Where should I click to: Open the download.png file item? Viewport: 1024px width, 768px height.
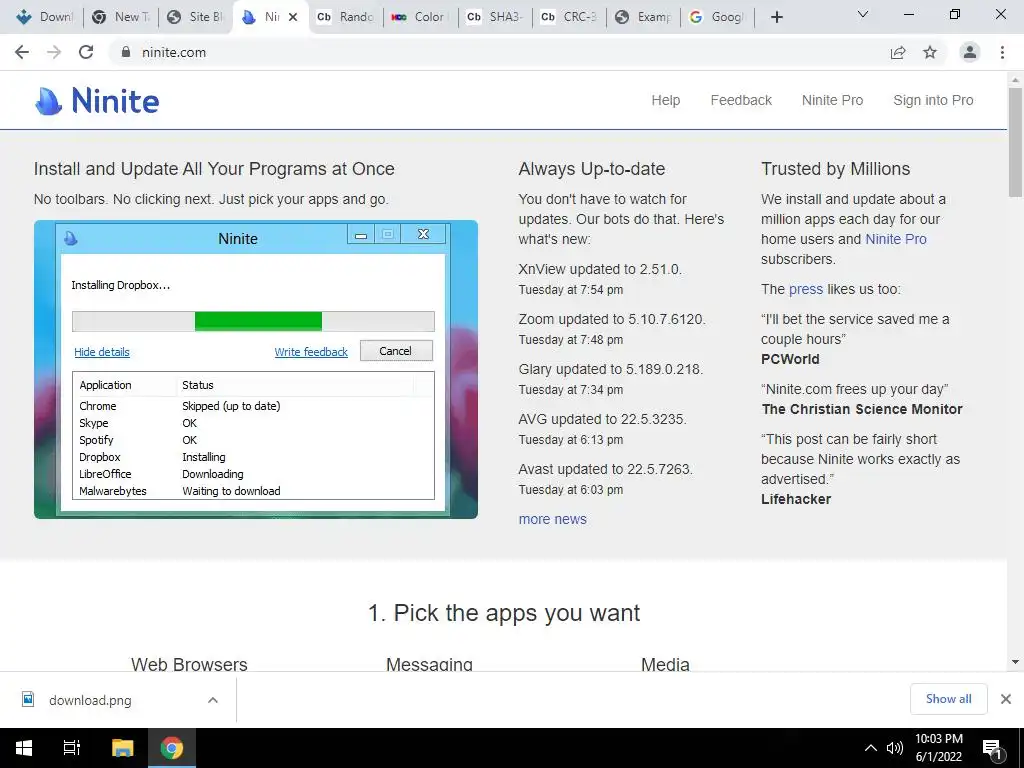(91, 700)
